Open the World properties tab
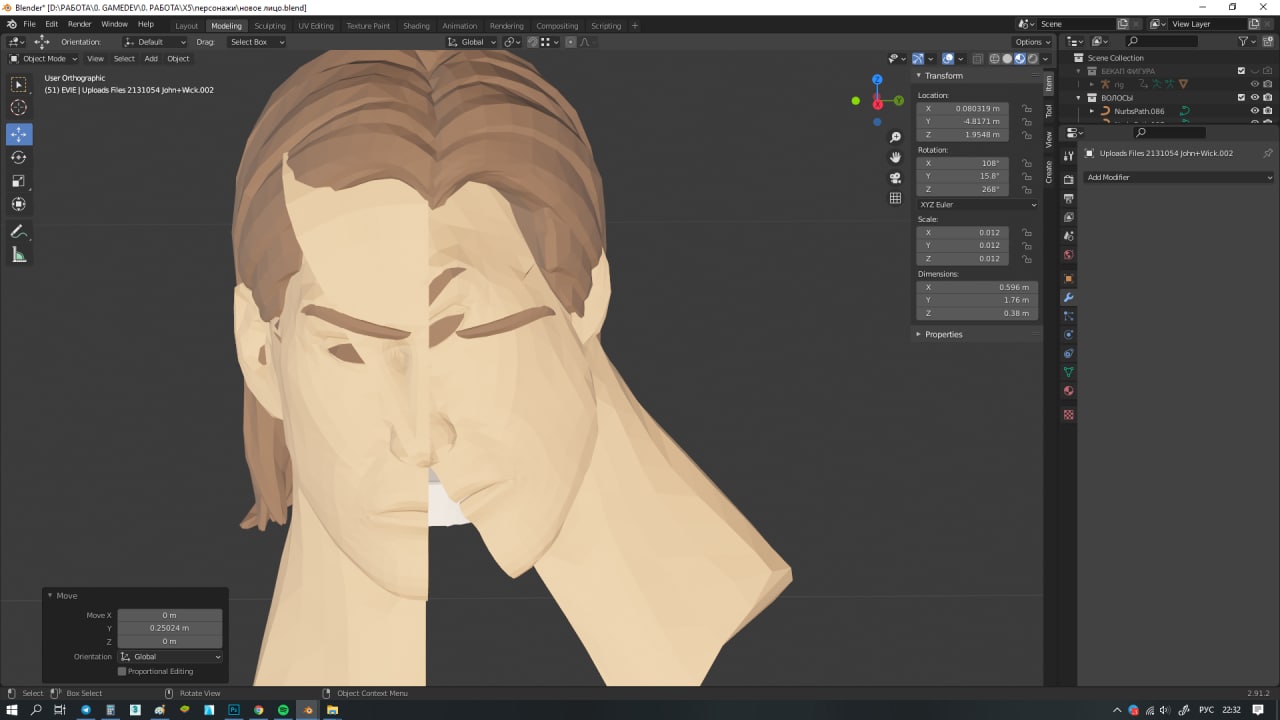The width and height of the screenshot is (1280, 720). click(x=1068, y=255)
